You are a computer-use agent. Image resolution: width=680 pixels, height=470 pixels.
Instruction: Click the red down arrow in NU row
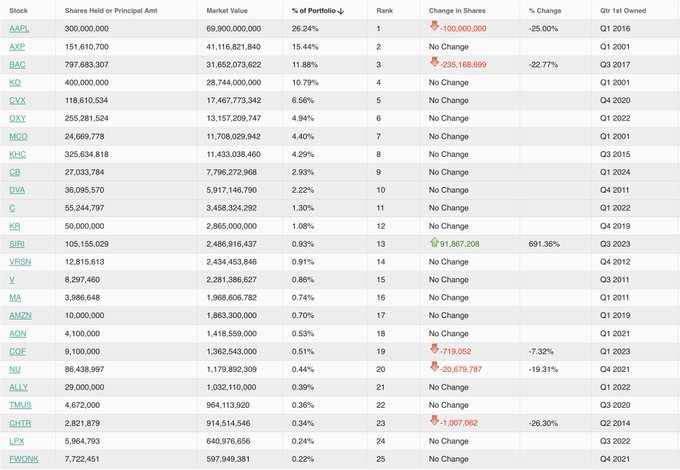[434, 367]
